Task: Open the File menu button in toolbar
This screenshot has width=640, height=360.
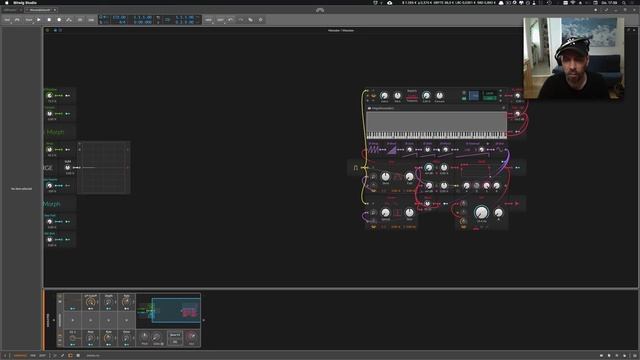Action: tap(7, 20)
